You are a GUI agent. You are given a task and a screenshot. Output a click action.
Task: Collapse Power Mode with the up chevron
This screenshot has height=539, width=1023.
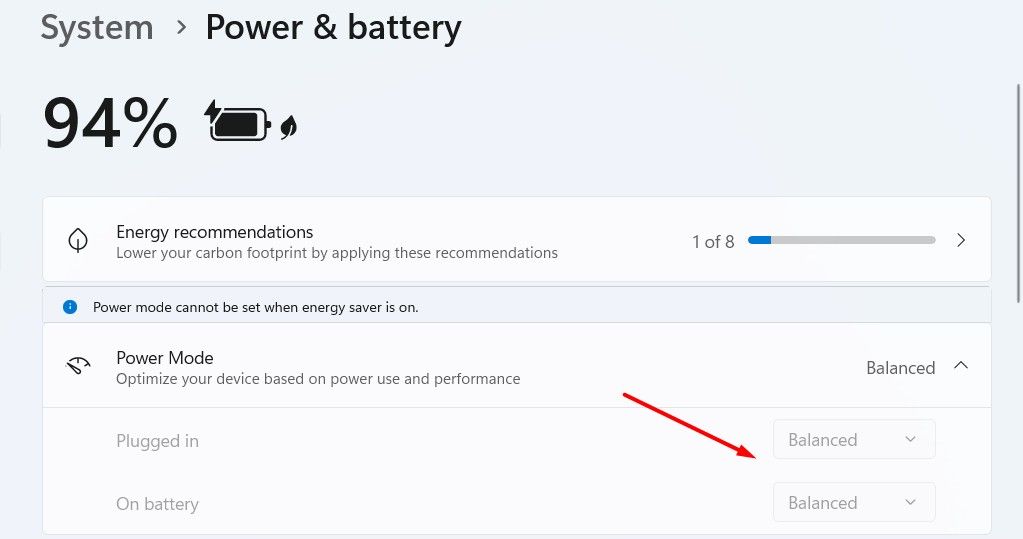[961, 366]
